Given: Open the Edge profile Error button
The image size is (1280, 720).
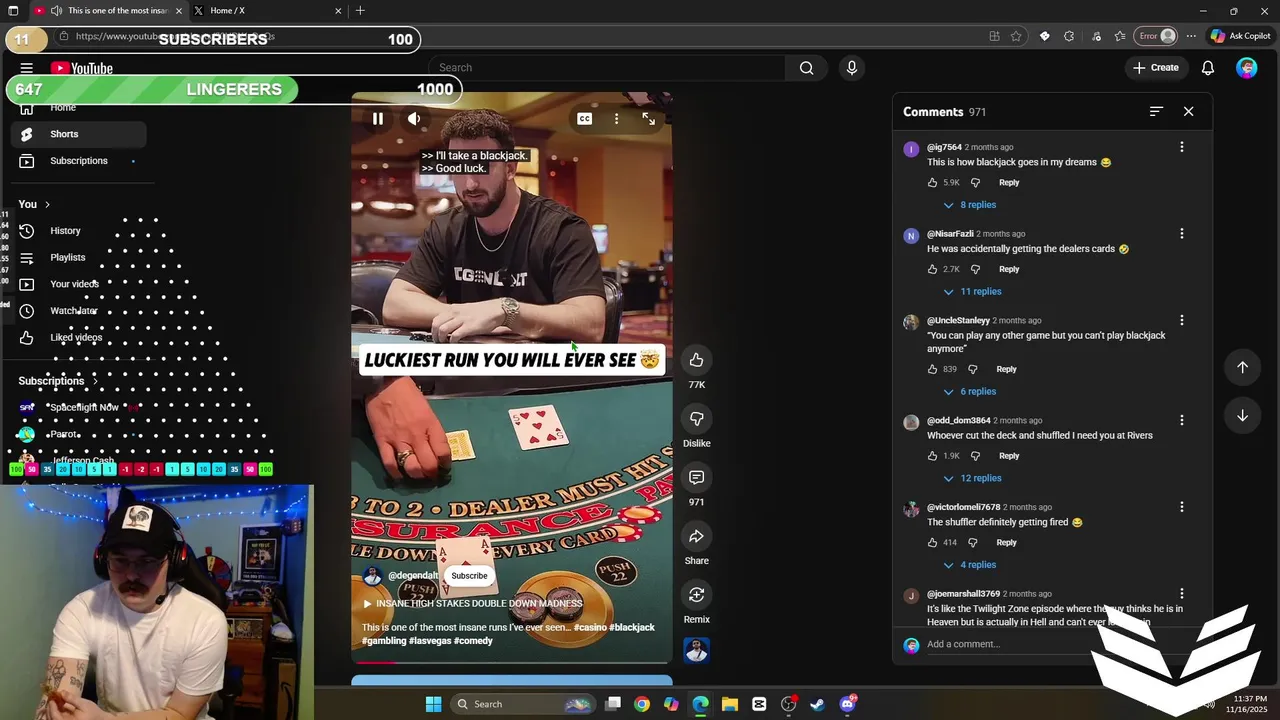Looking at the screenshot, I should pos(1158,36).
